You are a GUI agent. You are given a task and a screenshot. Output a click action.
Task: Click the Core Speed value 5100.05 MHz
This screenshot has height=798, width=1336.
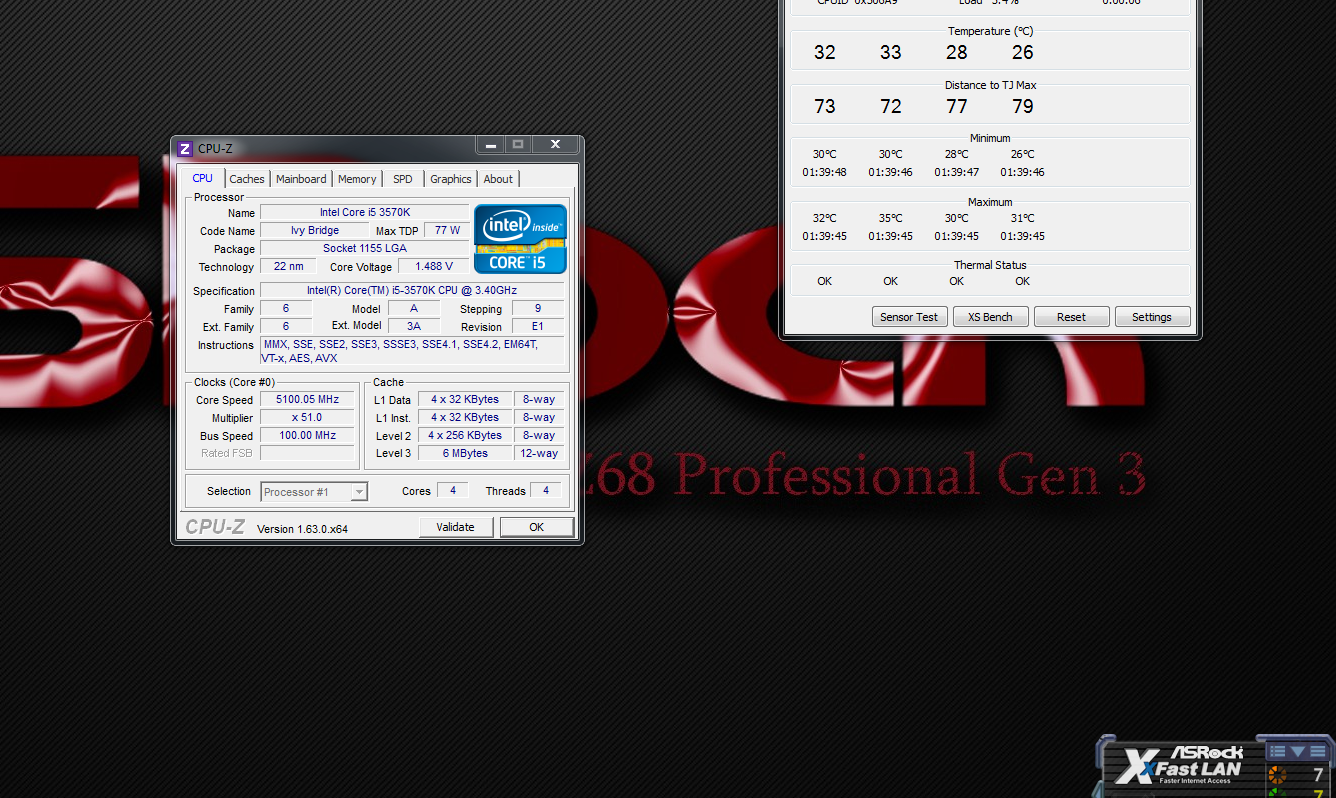click(x=308, y=399)
